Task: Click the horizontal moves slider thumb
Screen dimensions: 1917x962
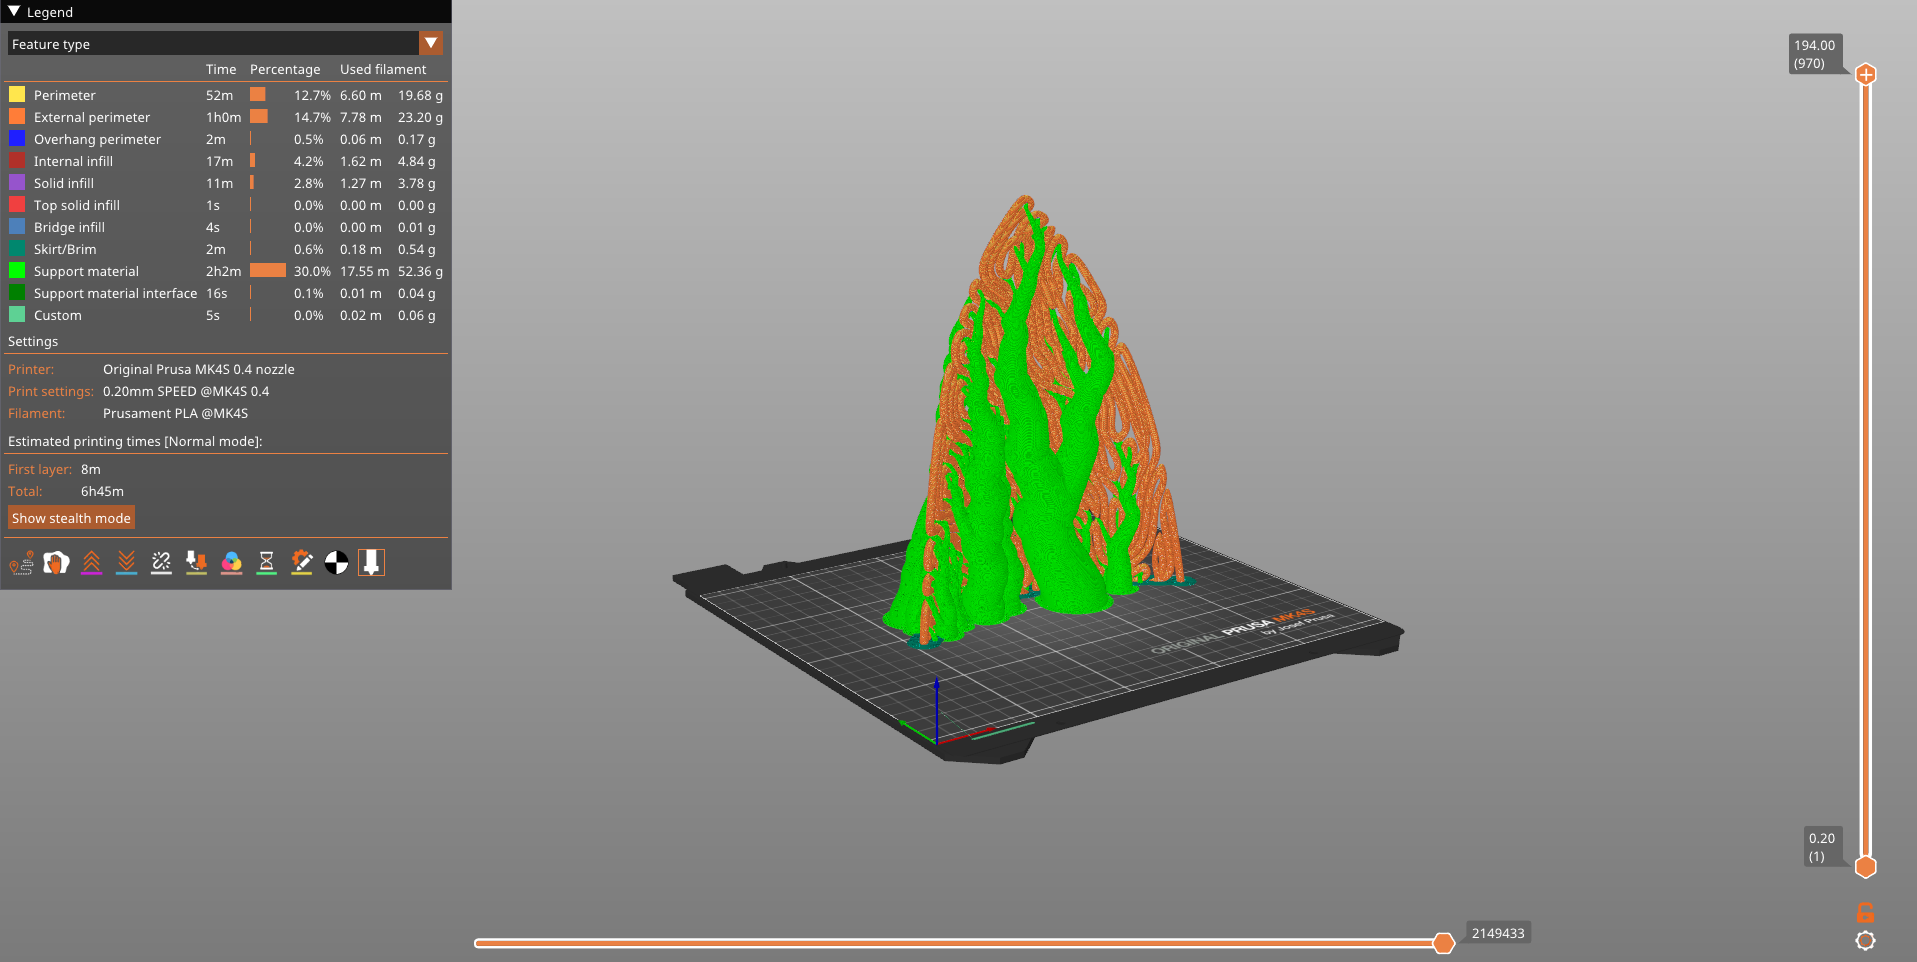Action: 1443,942
